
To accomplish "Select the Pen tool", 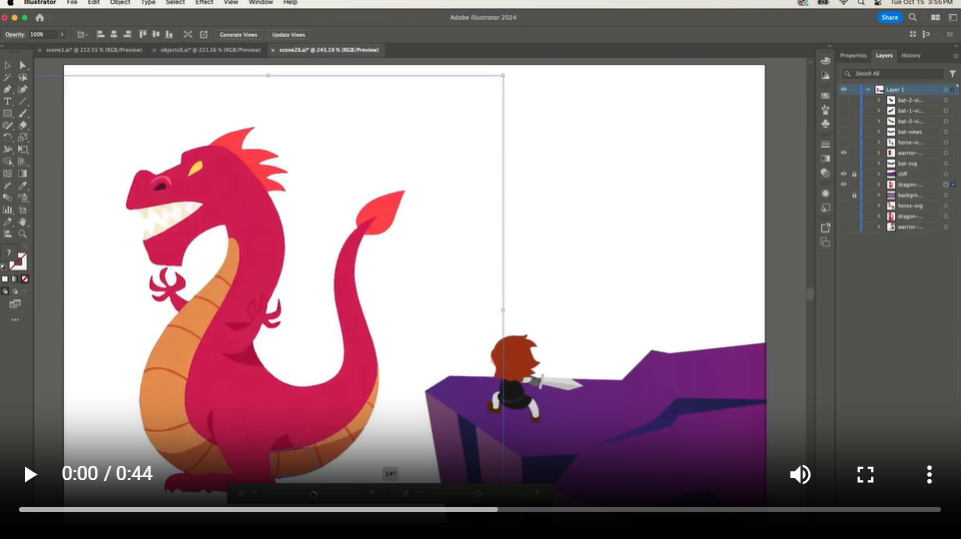I will pos(7,89).
